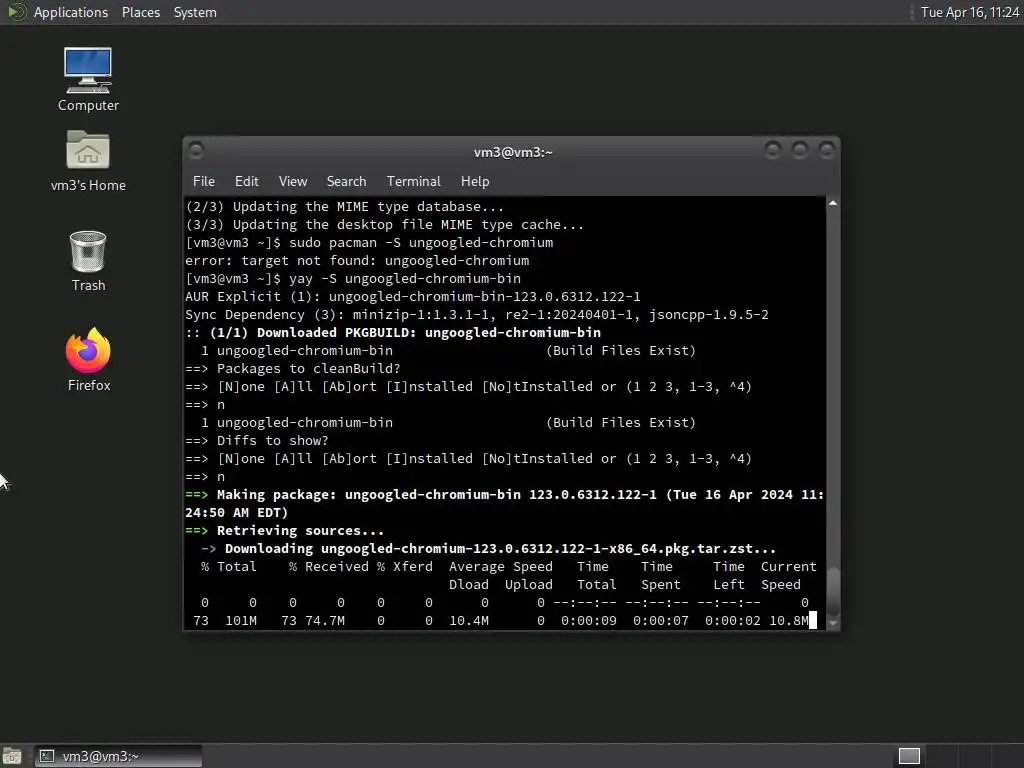Click the '10.8M' current speed value

click(789, 621)
